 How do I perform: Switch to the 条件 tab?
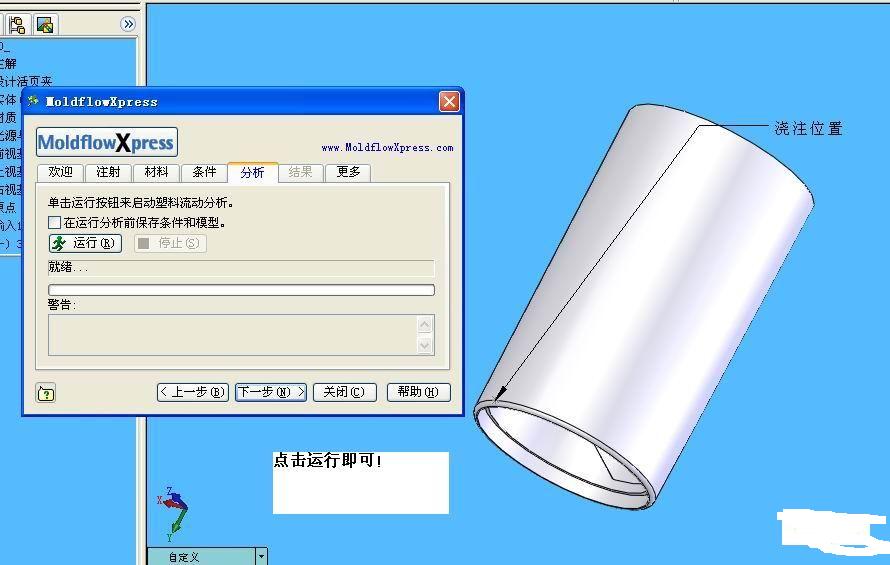(204, 172)
